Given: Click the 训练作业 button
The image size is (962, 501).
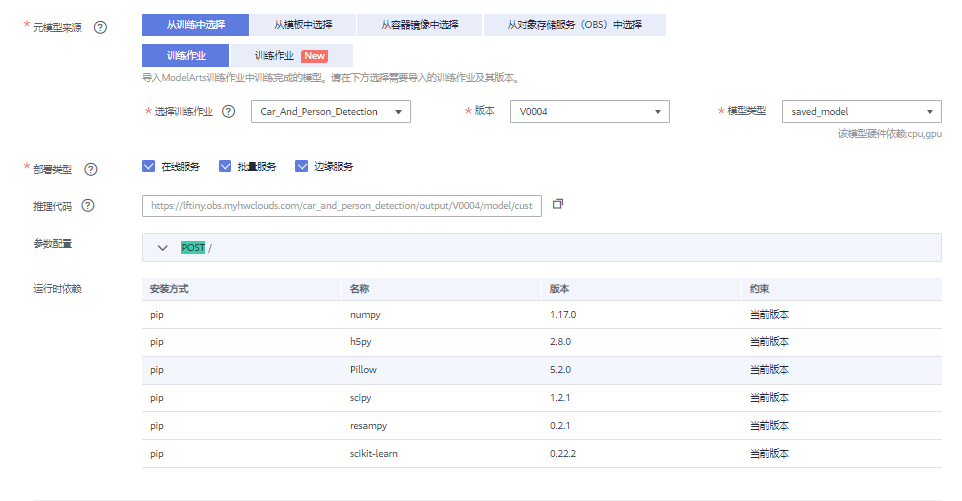Looking at the screenshot, I should [x=186, y=56].
